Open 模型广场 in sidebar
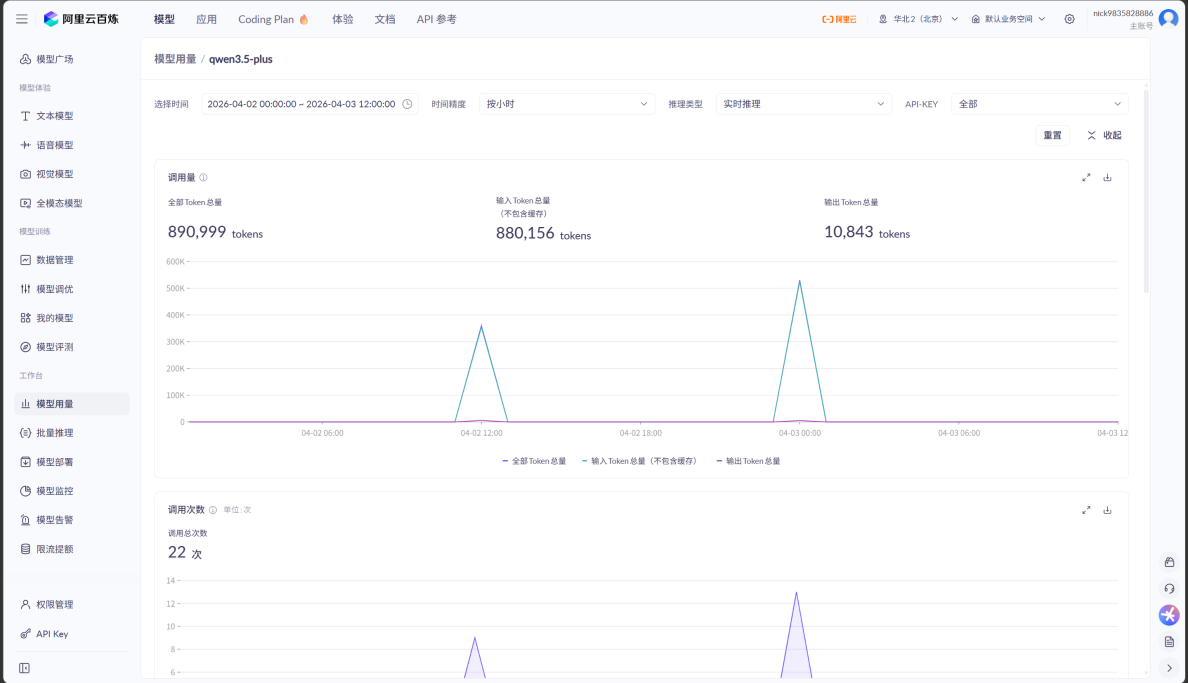Viewport: 1188px width, 683px height. [72, 59]
